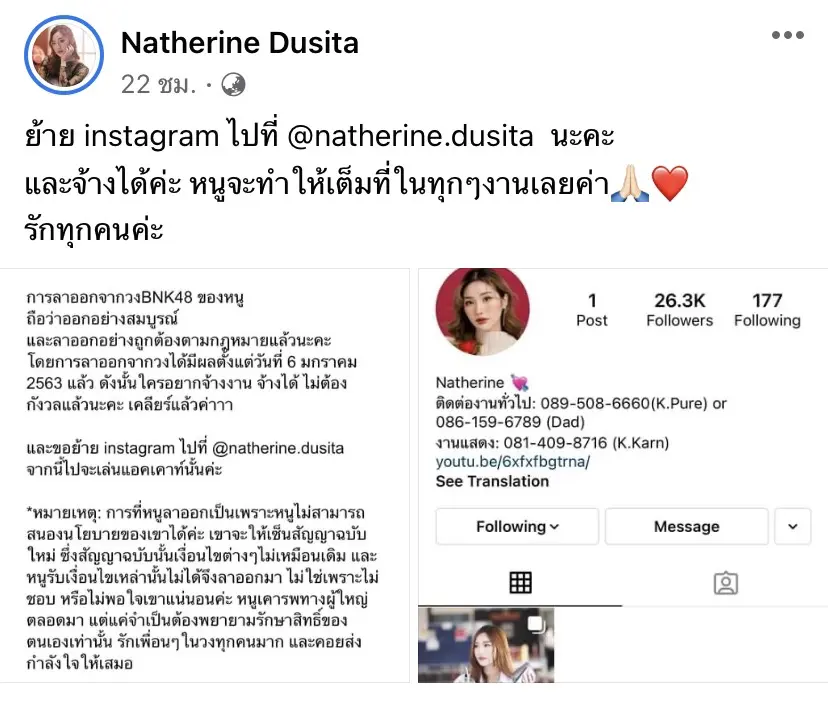Open the Instagram post thumbnail

pyautogui.click(x=486, y=645)
